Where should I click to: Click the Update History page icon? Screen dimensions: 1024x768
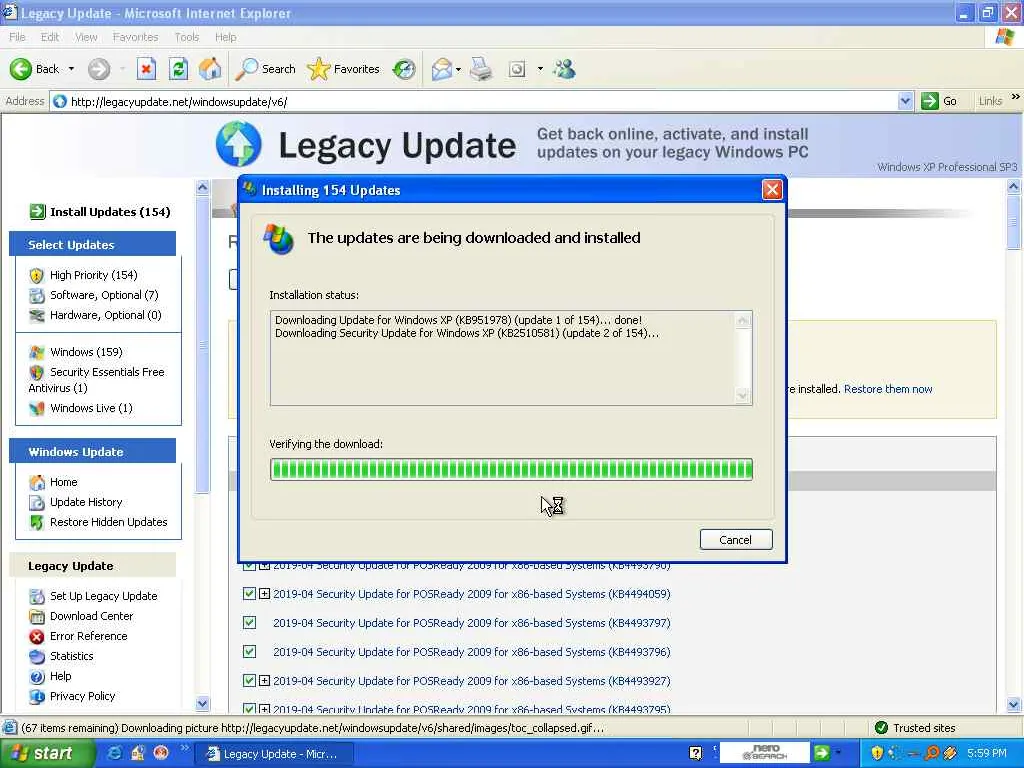[x=37, y=502]
